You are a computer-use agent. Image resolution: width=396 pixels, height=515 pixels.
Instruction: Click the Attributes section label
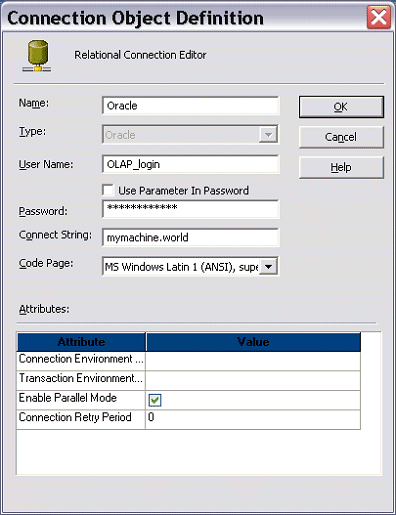pos(44,309)
